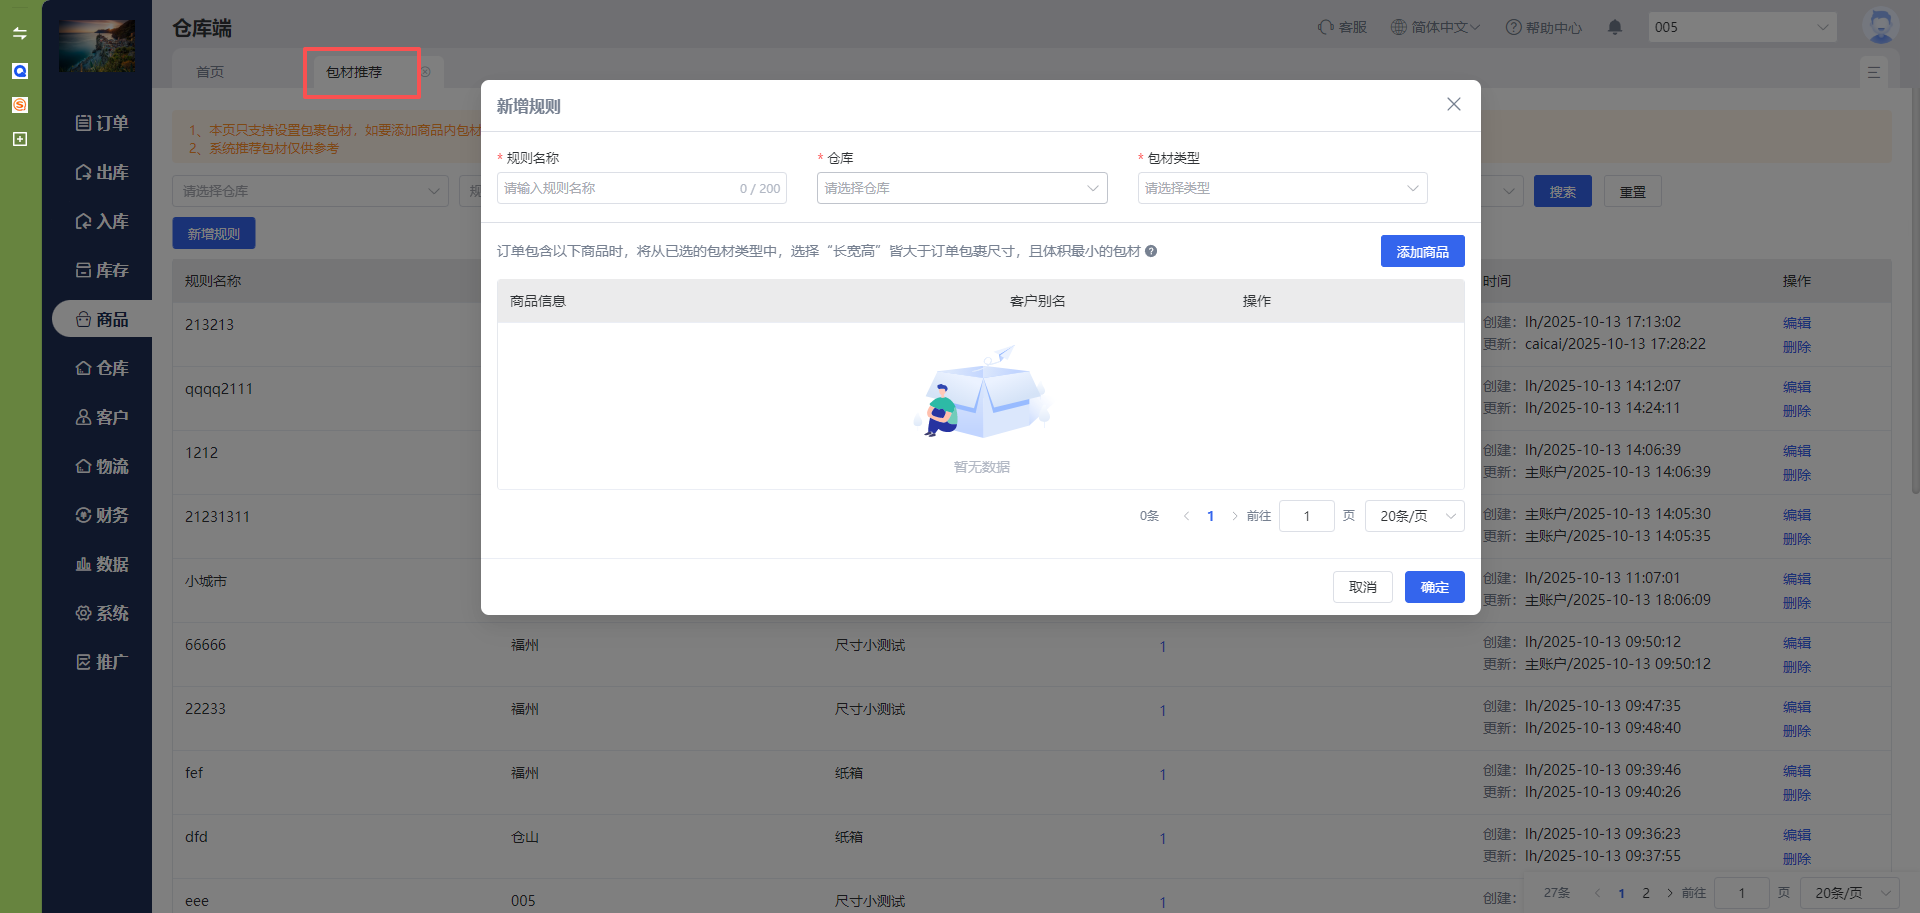The width and height of the screenshot is (1920, 913).
Task: Click the menu list icon at tab bar right
Action: coord(1873,72)
